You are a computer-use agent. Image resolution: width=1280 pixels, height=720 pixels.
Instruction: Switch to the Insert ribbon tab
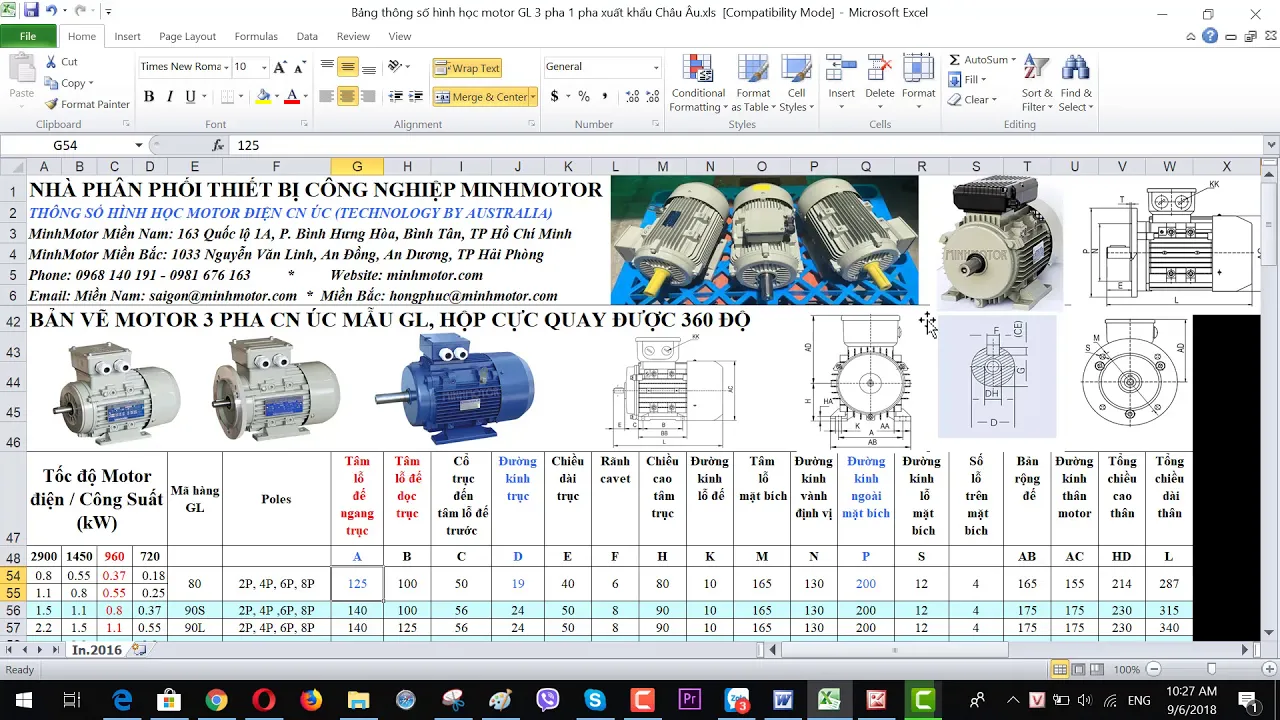[127, 36]
